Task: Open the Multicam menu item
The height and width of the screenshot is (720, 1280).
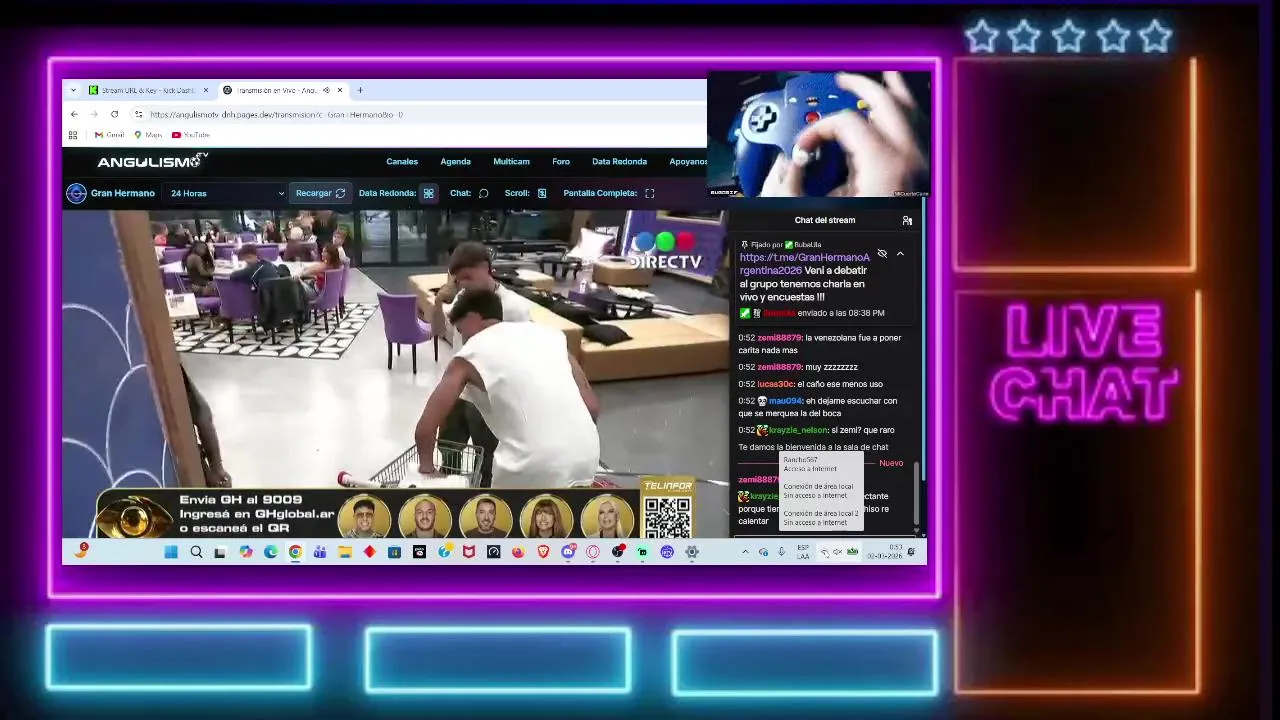Action: pyautogui.click(x=511, y=161)
